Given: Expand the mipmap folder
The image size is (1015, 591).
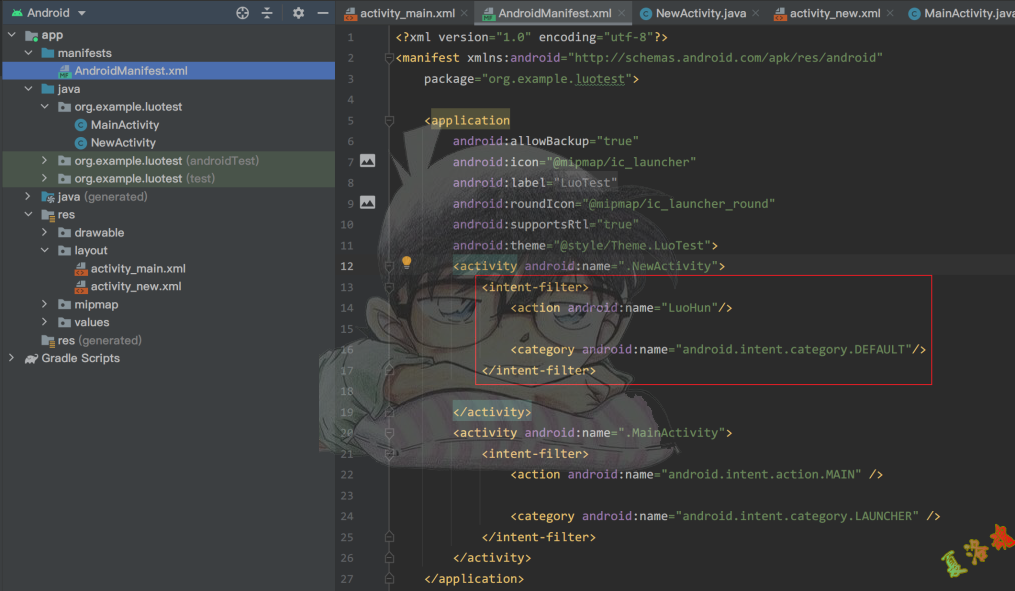Looking at the screenshot, I should 45,304.
